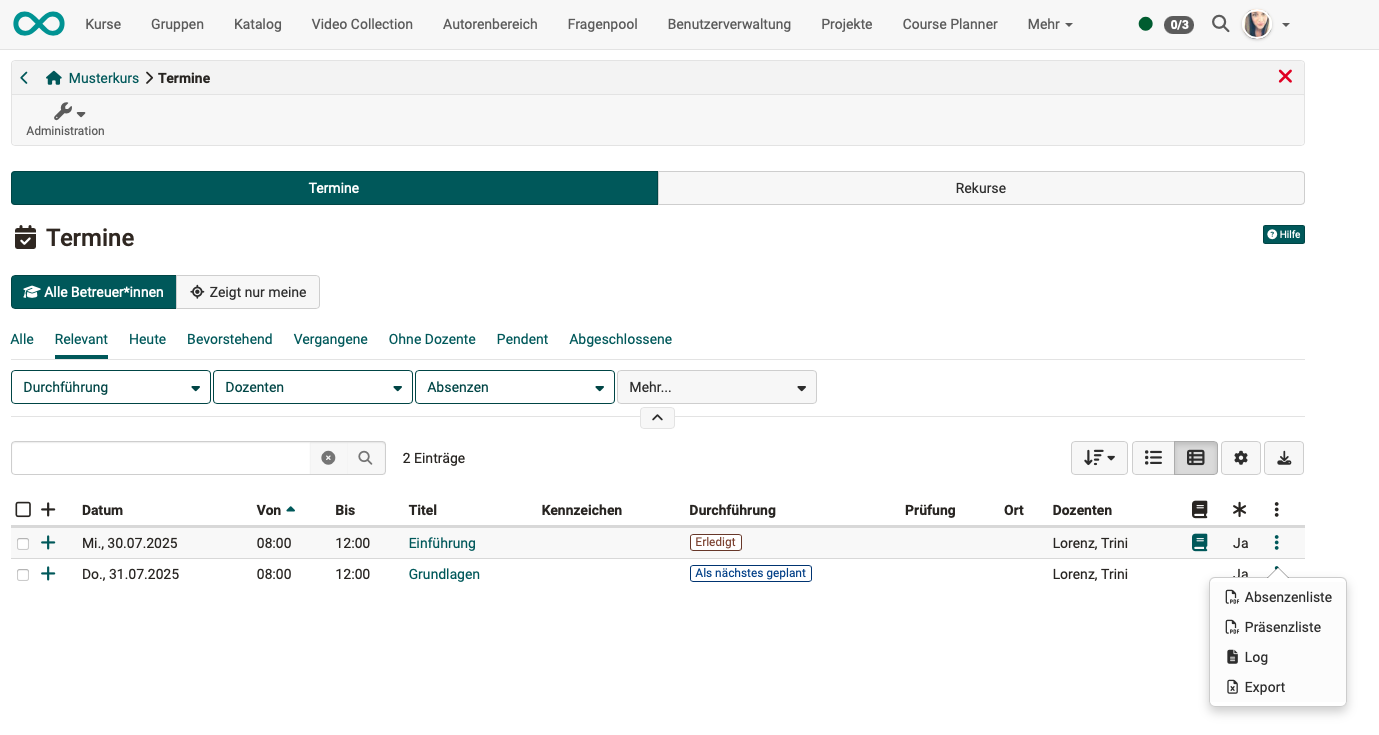Switch to the Rekurse tab

coord(981,187)
